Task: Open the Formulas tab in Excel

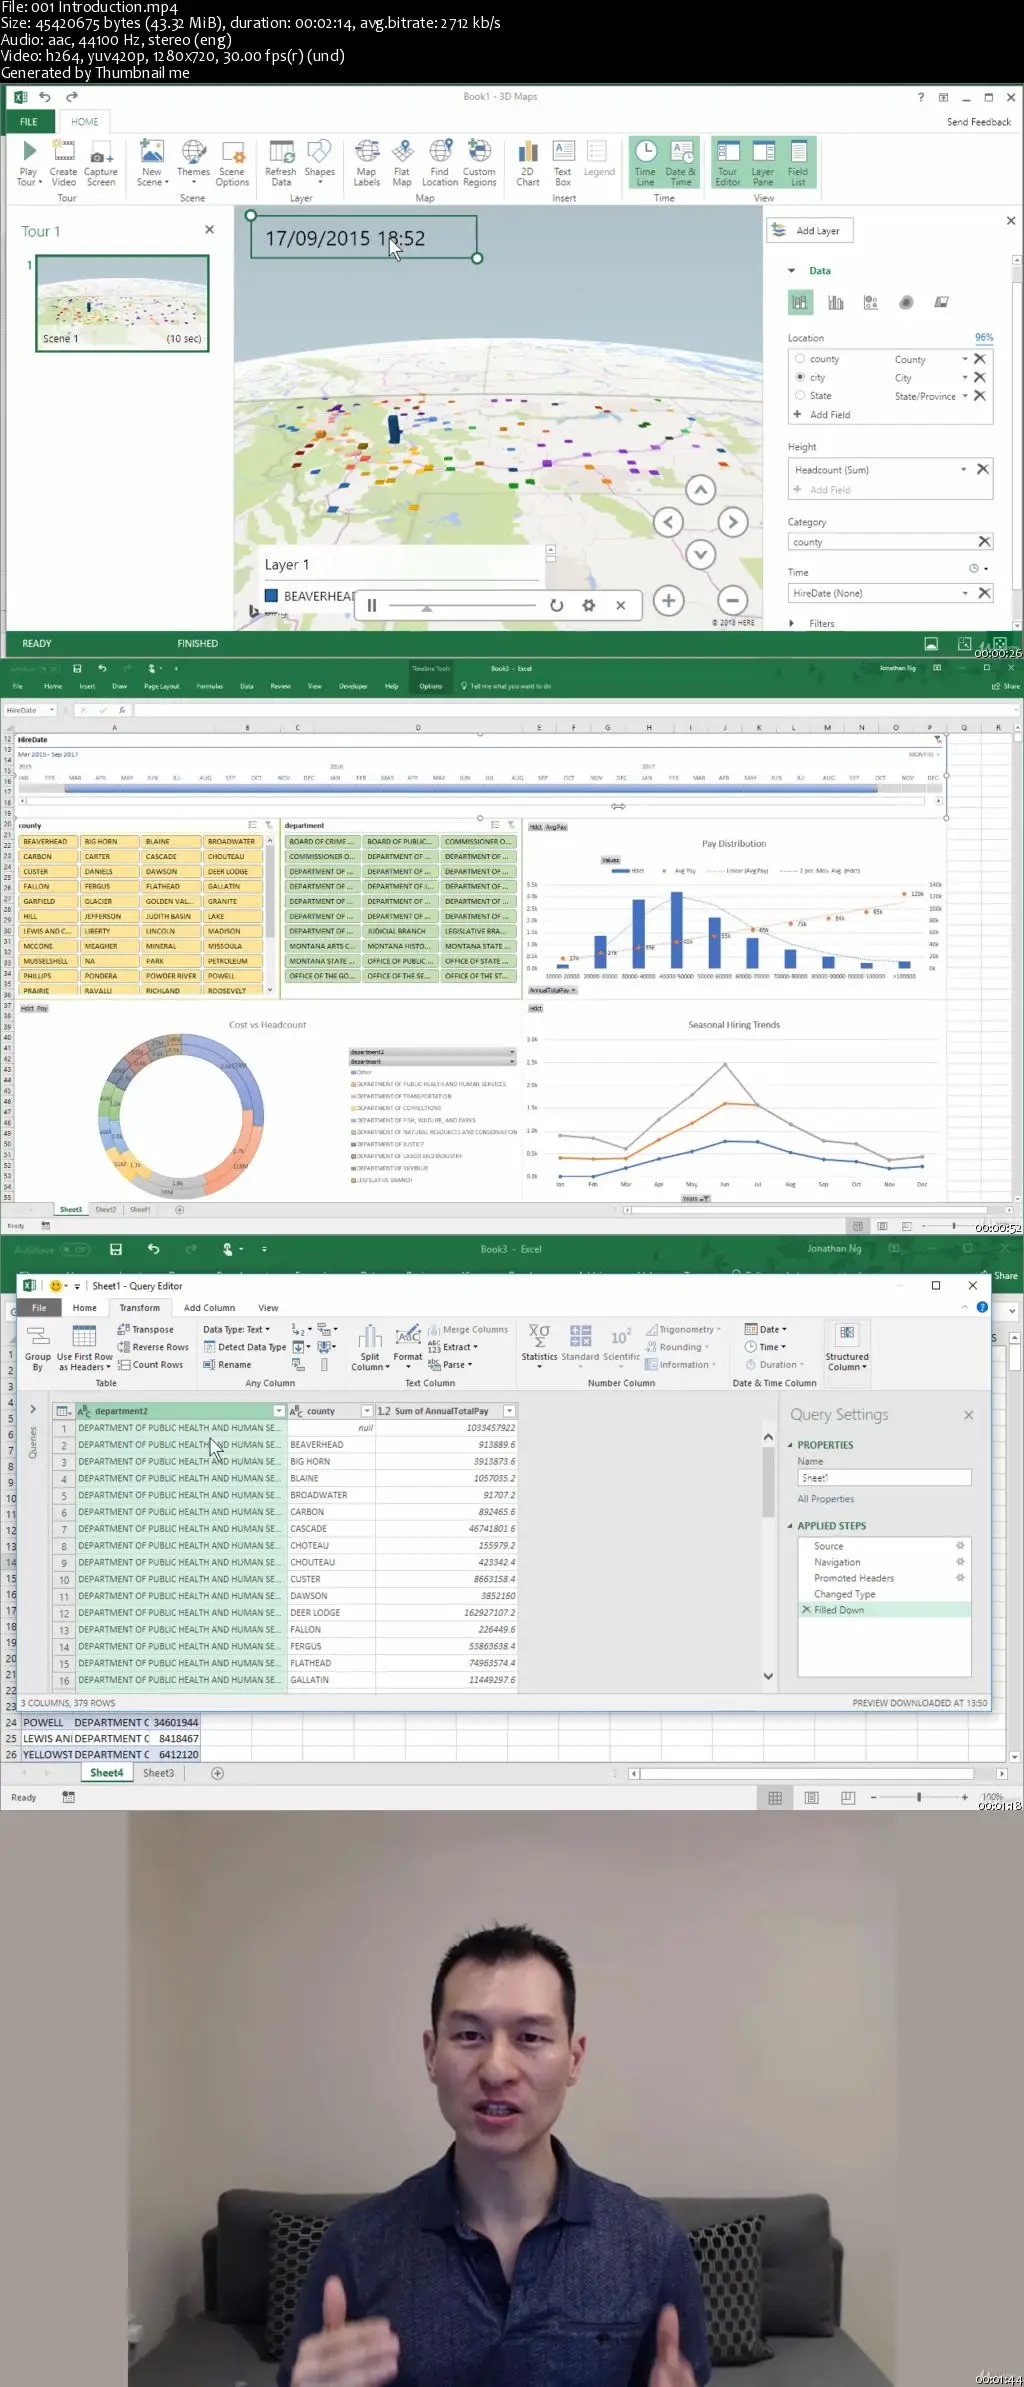Action: (209, 686)
